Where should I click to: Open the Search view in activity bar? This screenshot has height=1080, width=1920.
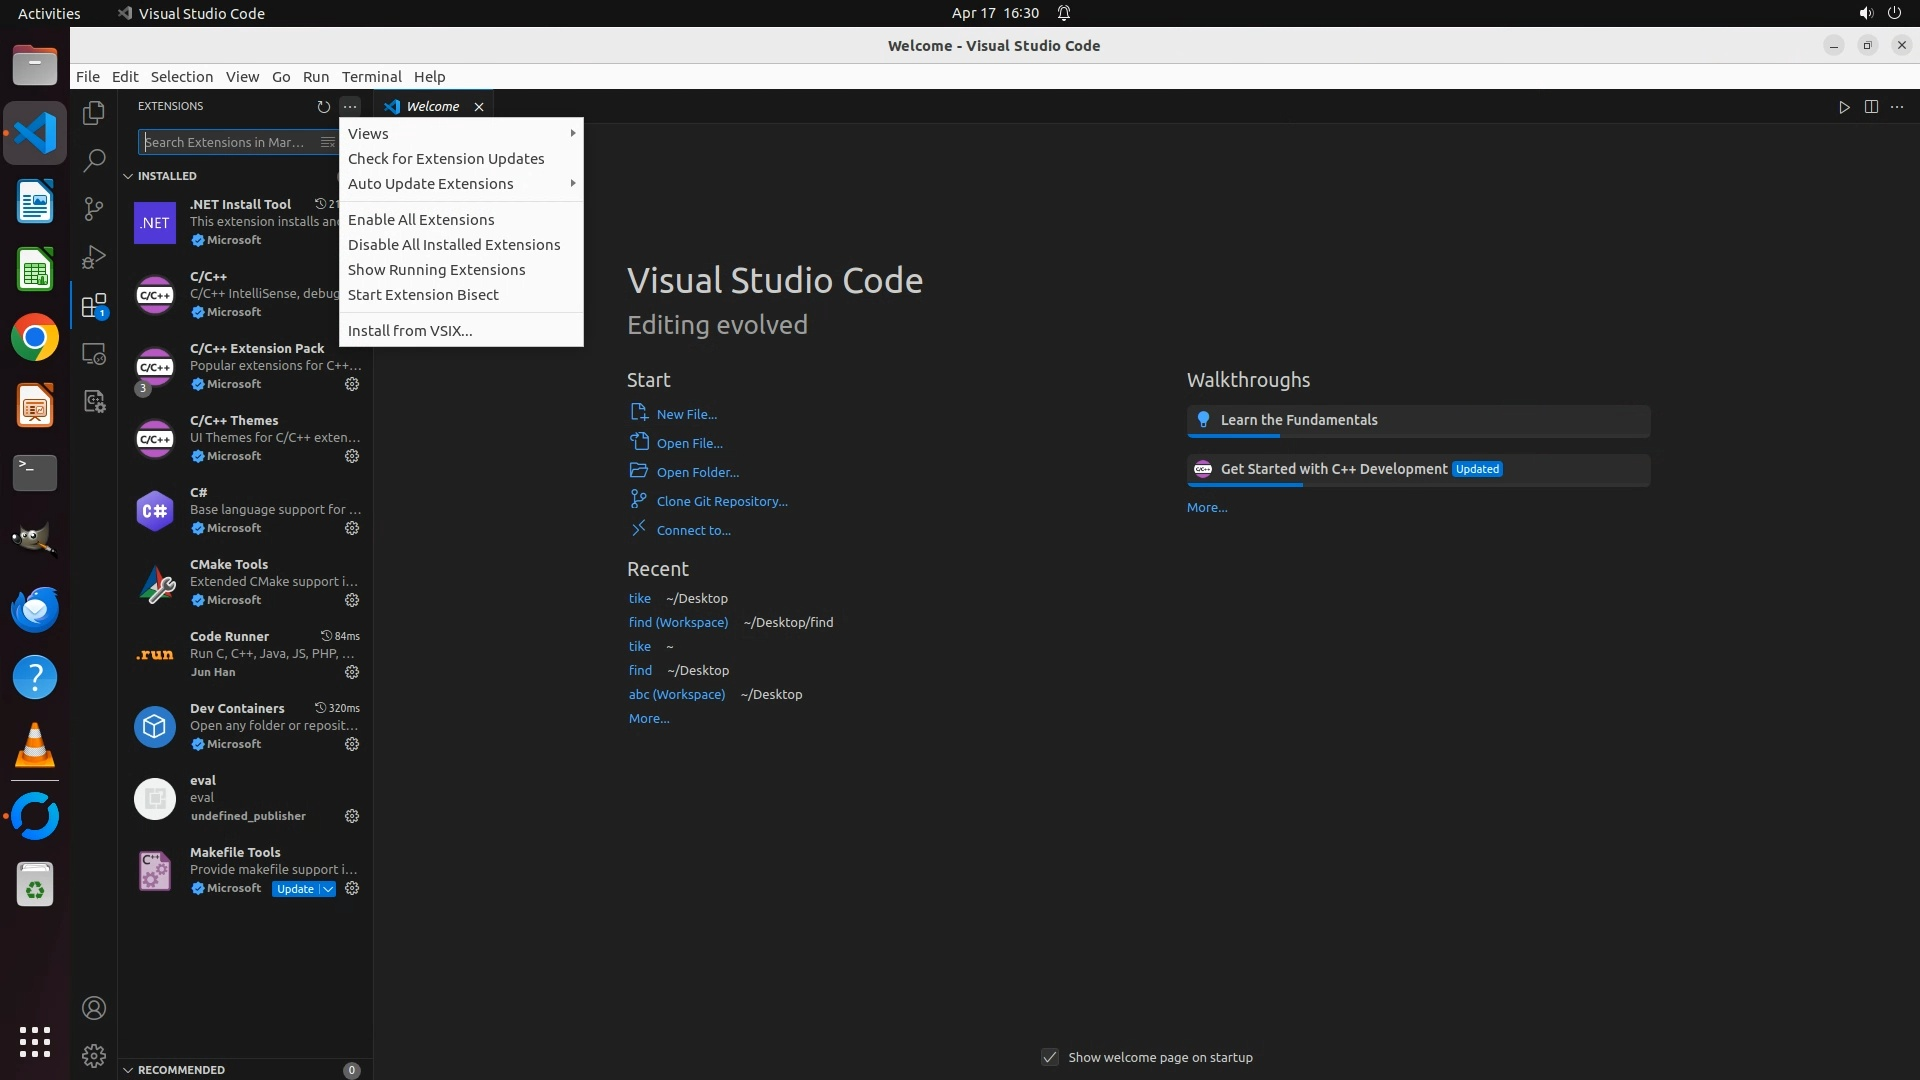pos(94,160)
